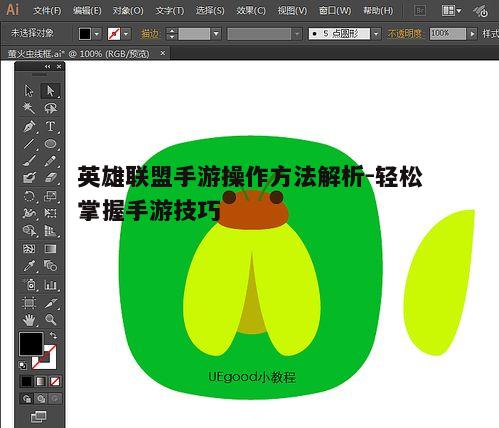Screen dimensions: 499x428
Task: Select the Pencil tool
Action: 50,161
